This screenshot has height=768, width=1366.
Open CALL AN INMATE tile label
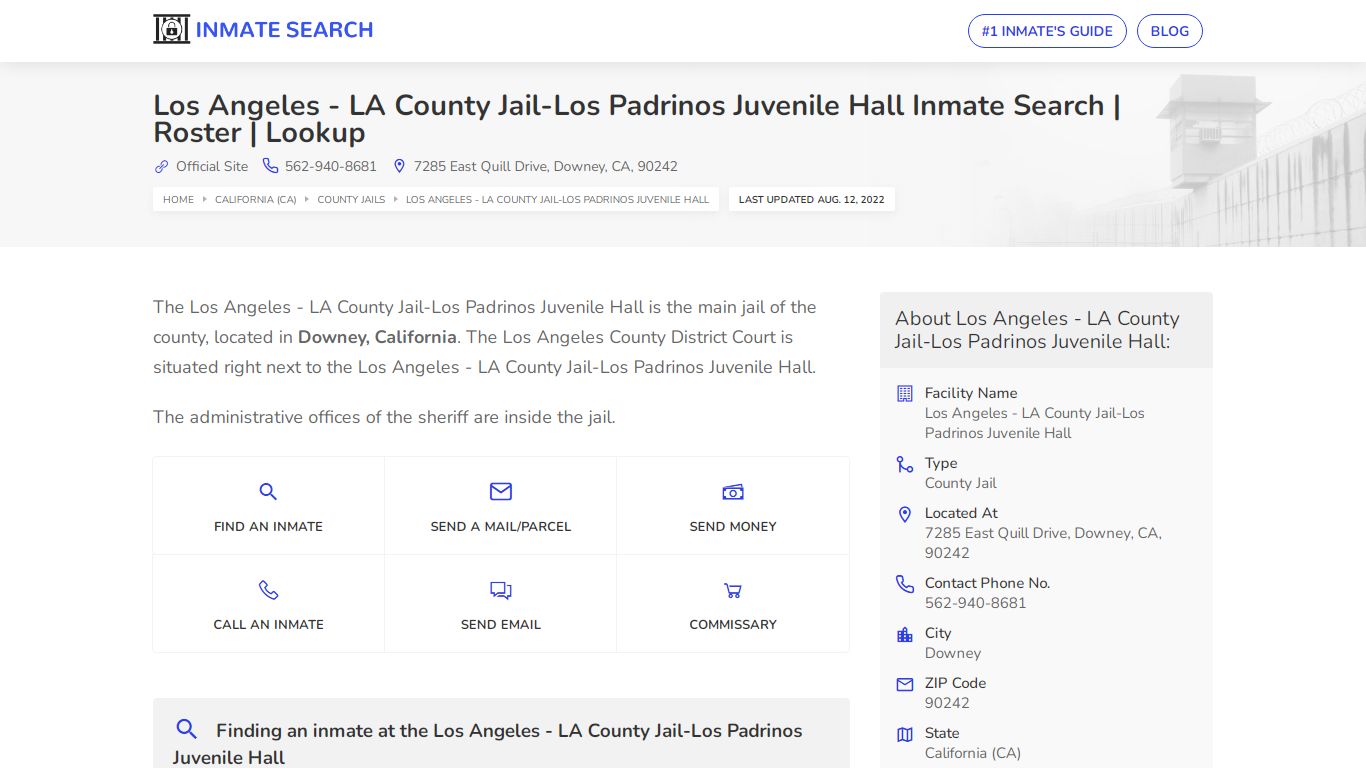pyautogui.click(x=268, y=624)
